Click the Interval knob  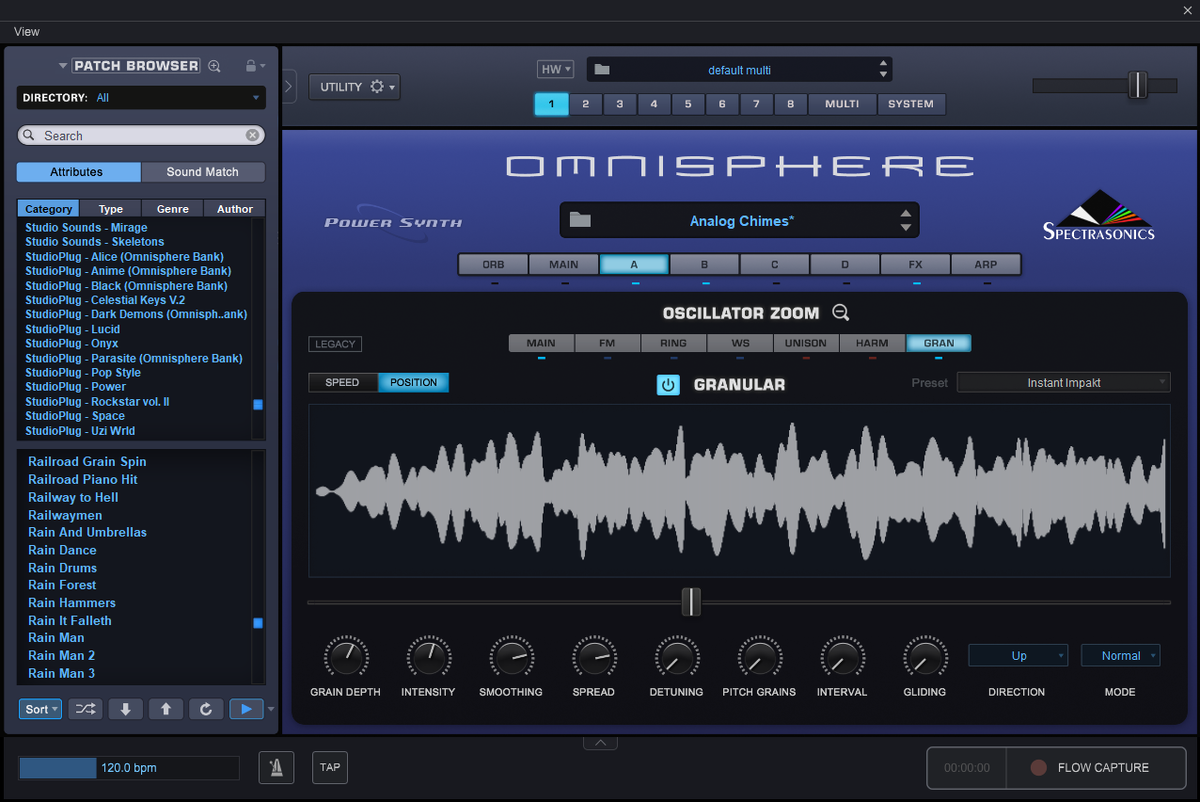[841, 657]
